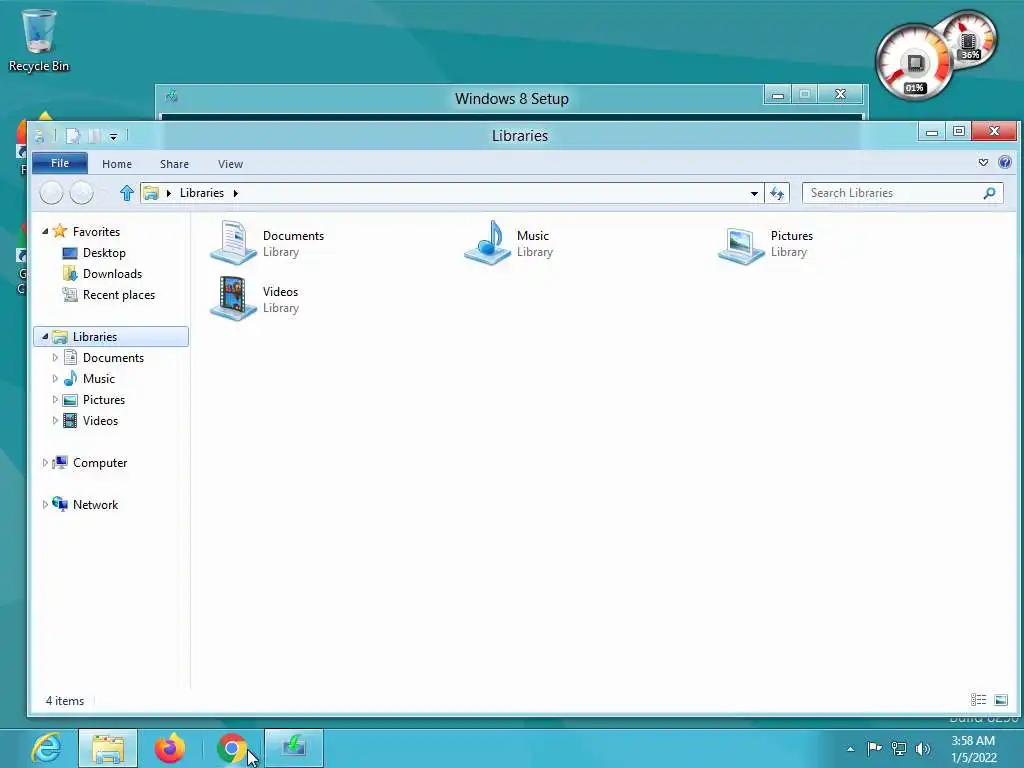Open the View ribbon tab
This screenshot has height=768, width=1024.
231,164
